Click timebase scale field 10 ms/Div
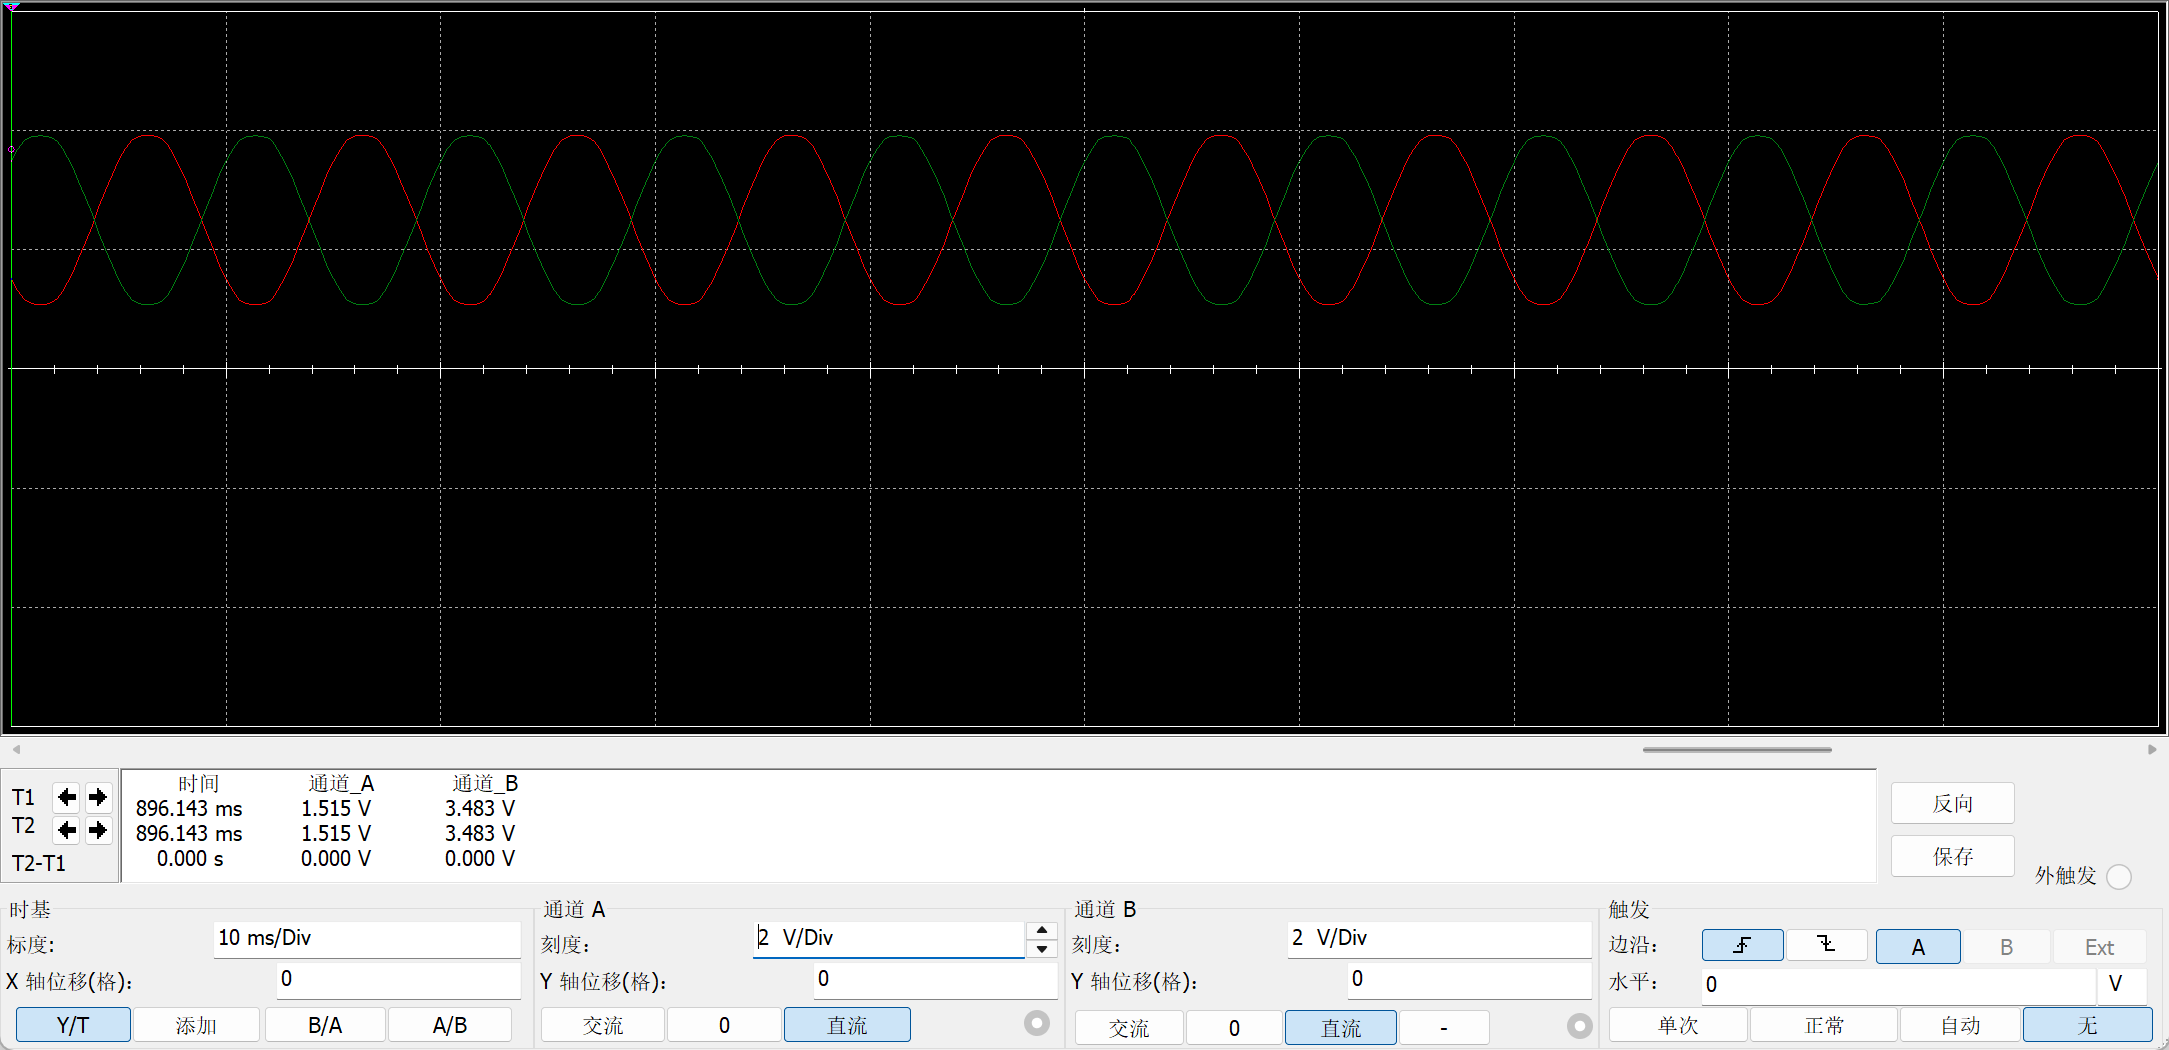 point(367,938)
